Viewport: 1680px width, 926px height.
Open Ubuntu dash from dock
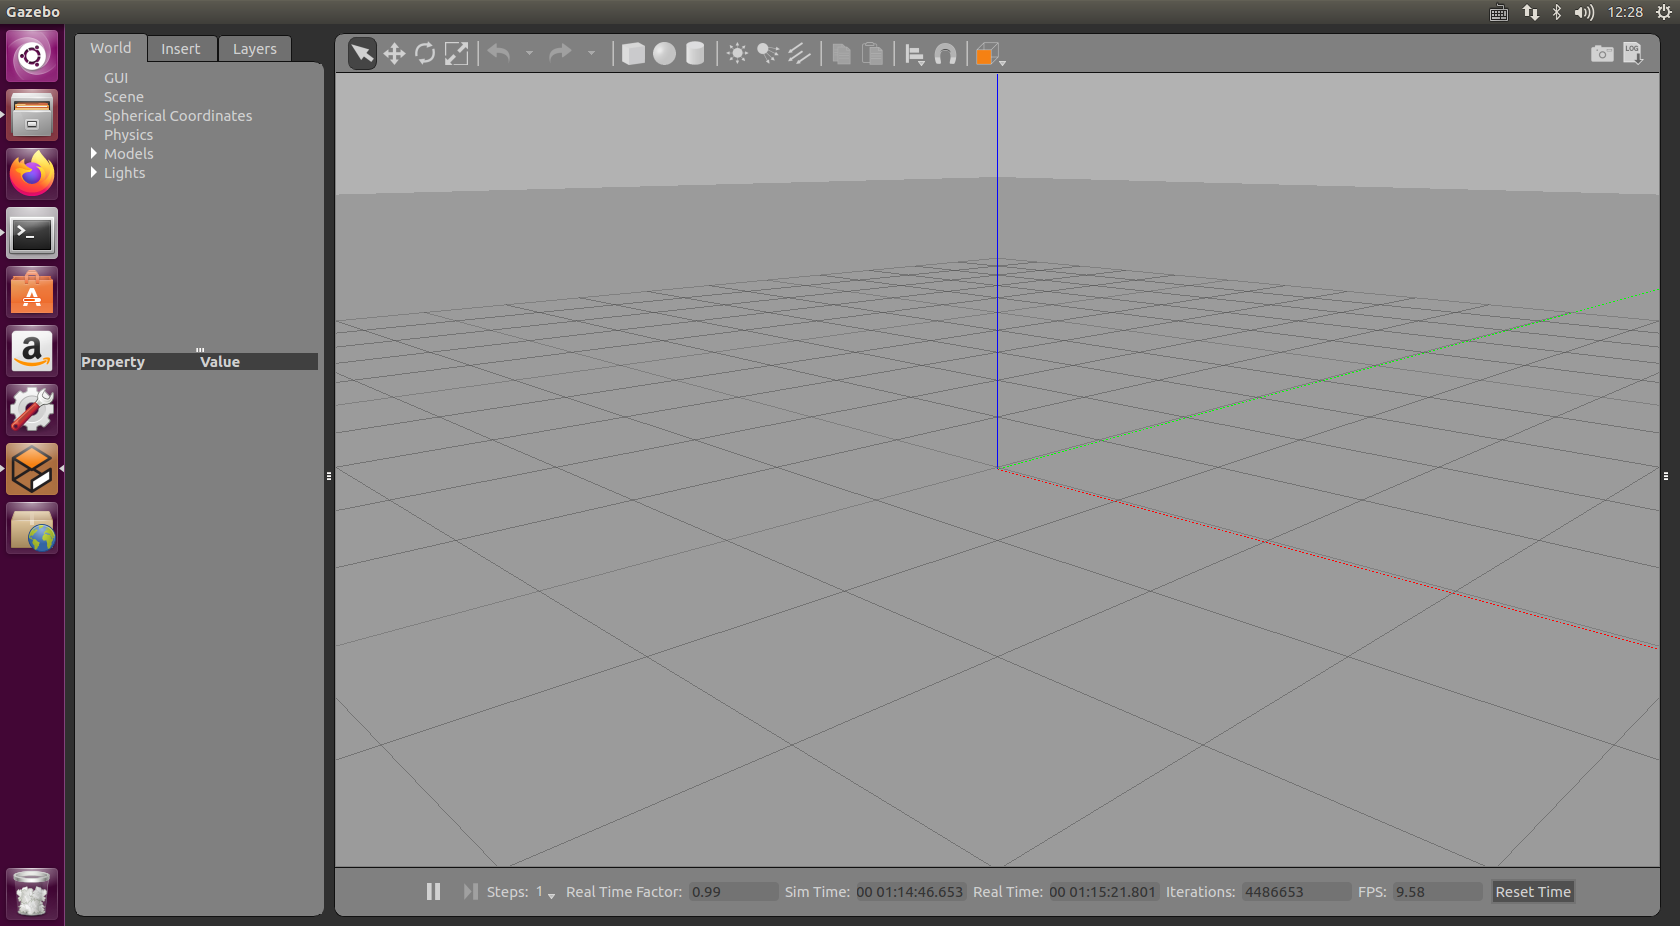[x=32, y=55]
